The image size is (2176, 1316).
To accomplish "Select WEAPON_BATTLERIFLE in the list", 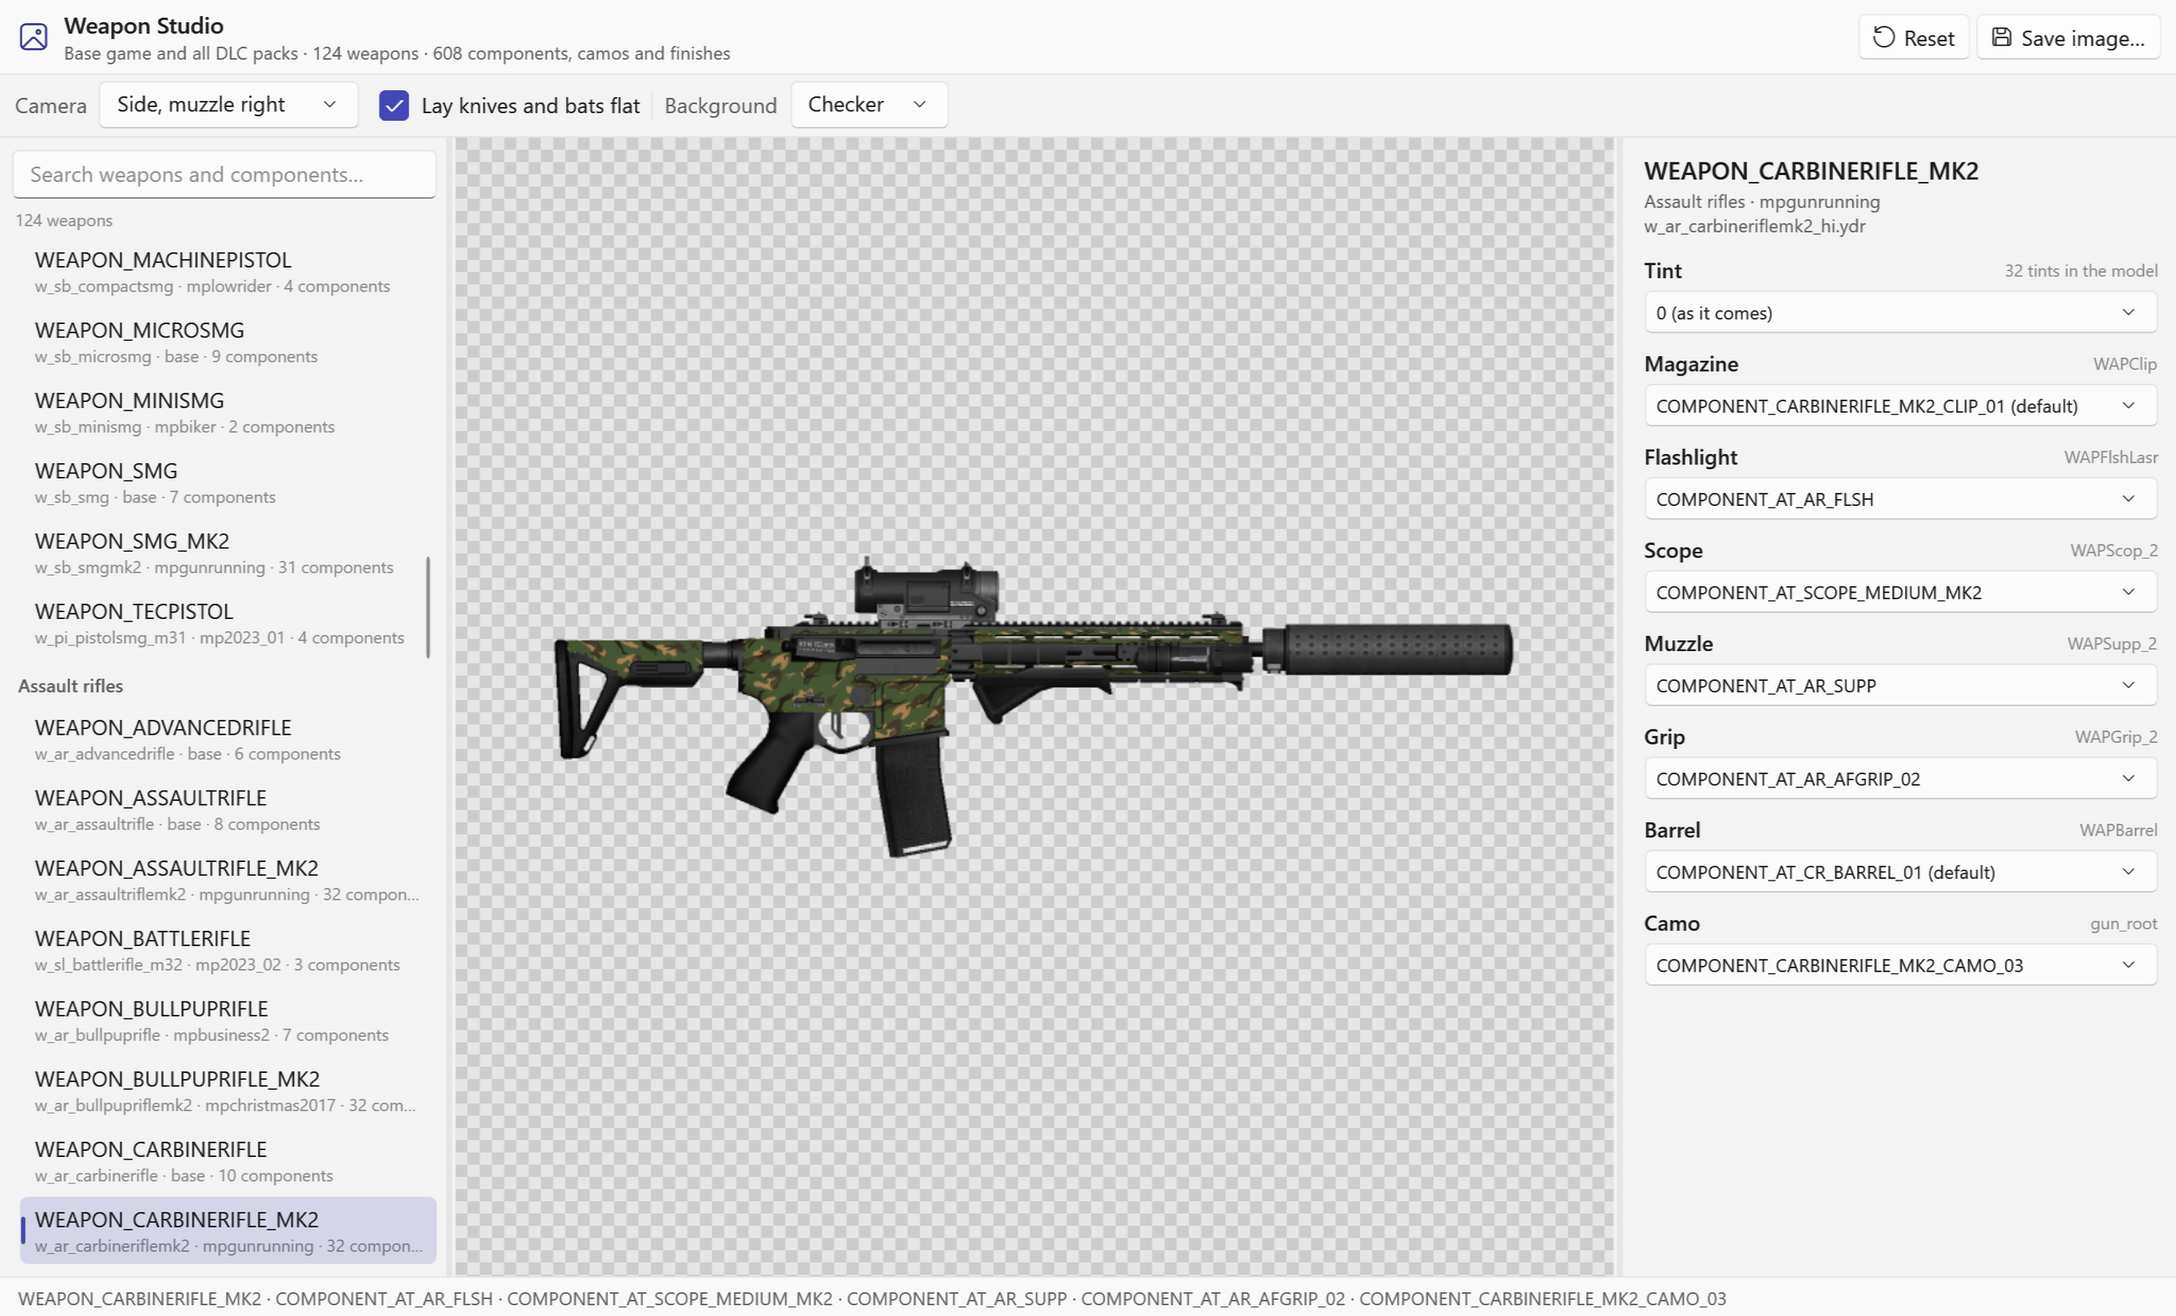I will tap(228, 950).
